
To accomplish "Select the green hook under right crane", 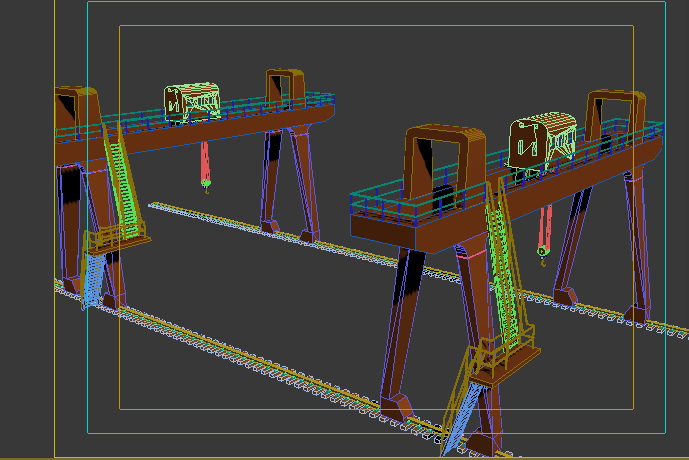I will [543, 256].
